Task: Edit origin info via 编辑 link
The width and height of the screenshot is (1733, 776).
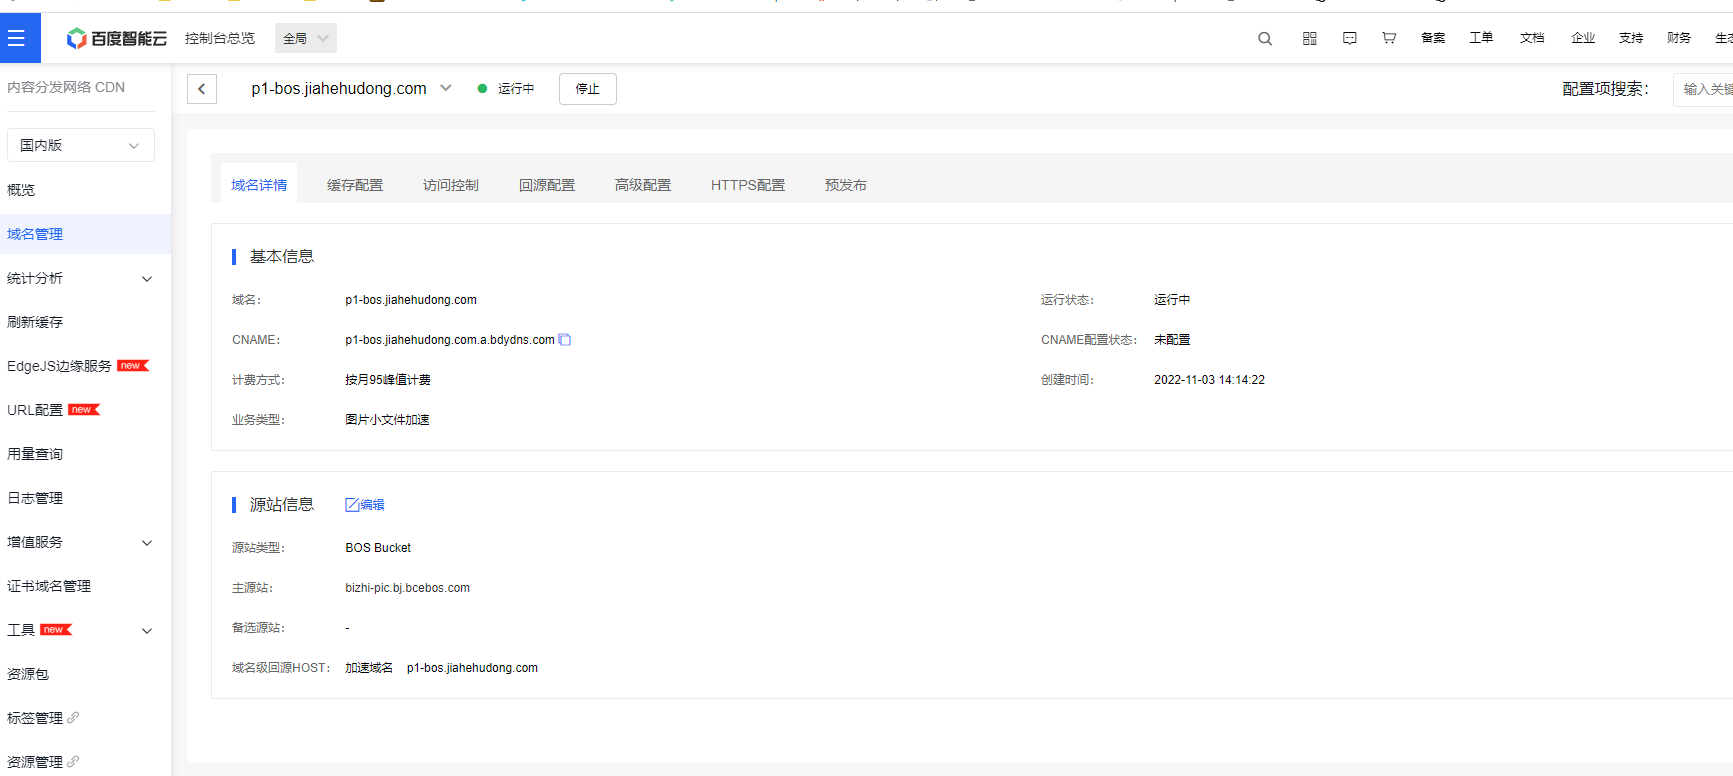Action: coord(365,505)
